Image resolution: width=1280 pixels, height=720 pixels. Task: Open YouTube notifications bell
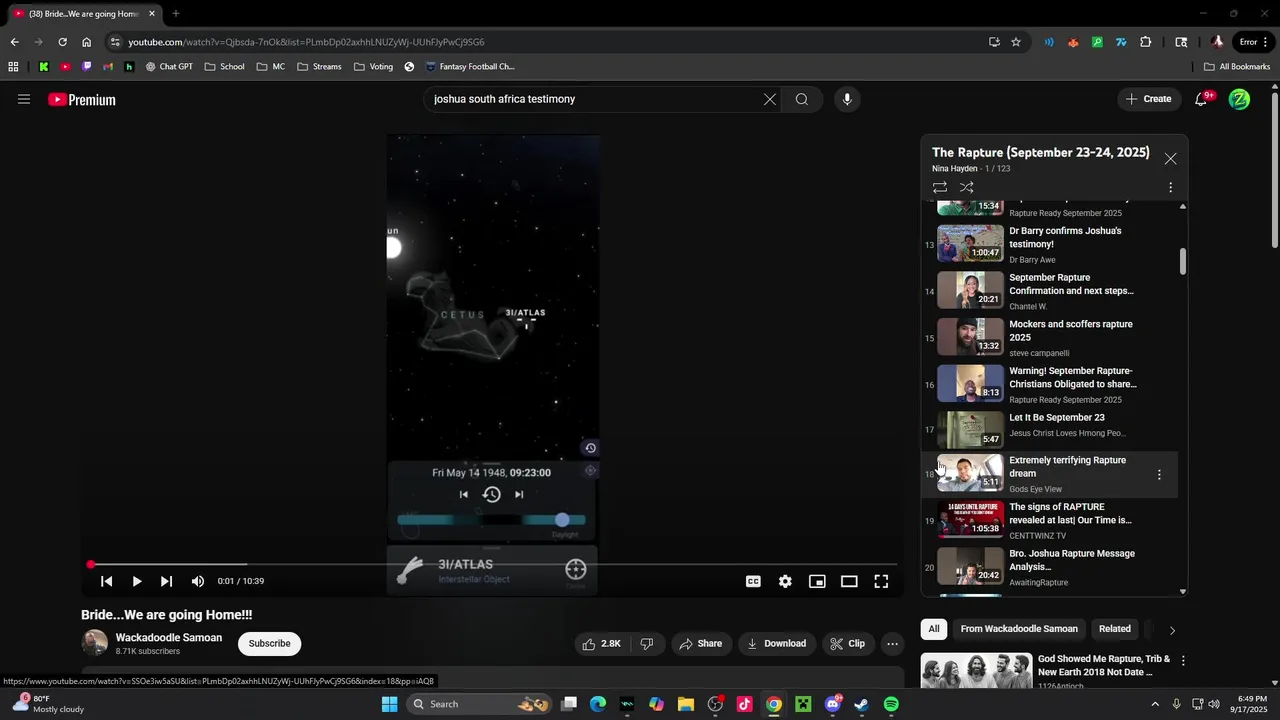tap(1203, 99)
